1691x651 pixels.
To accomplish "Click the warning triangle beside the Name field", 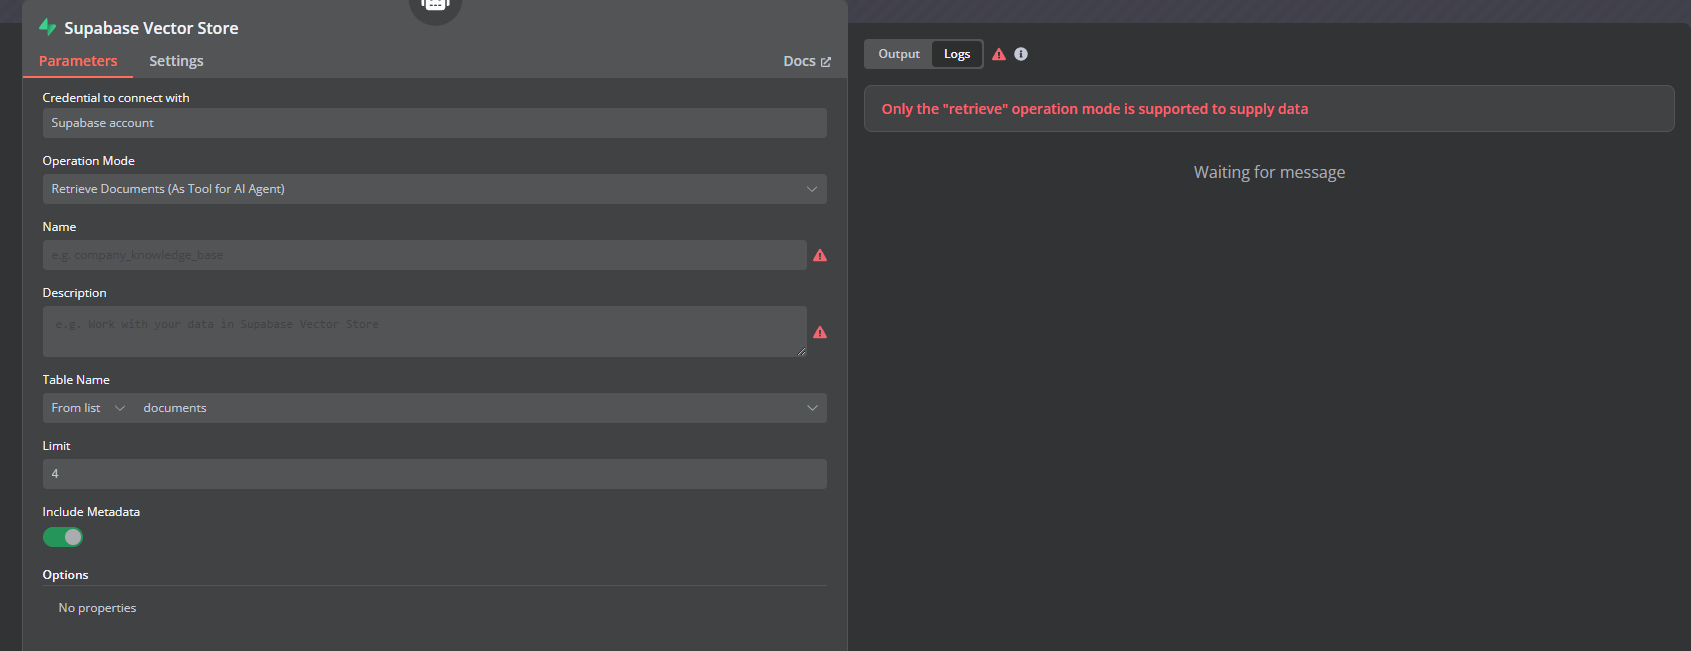I will click(820, 256).
